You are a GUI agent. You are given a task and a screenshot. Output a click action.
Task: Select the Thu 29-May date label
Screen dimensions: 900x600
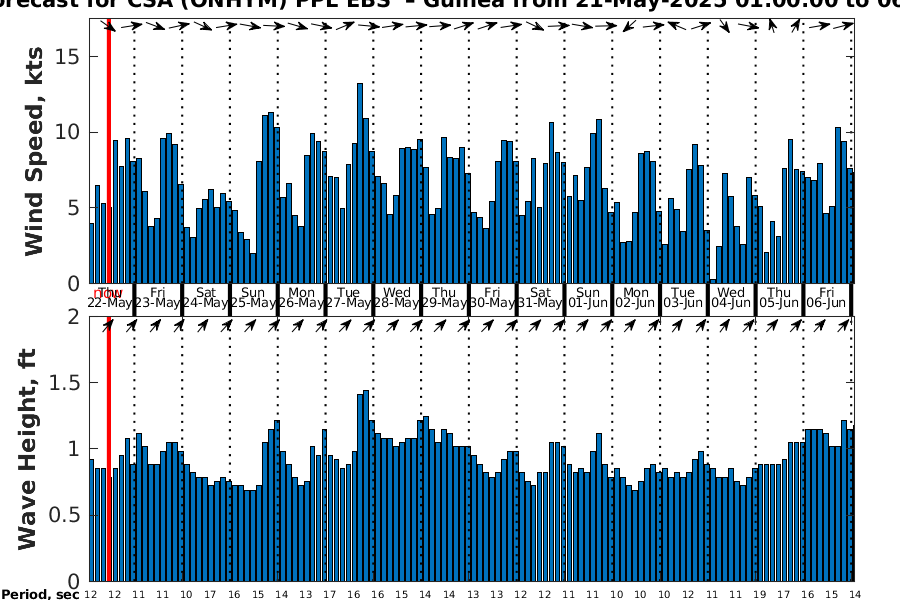click(444, 298)
